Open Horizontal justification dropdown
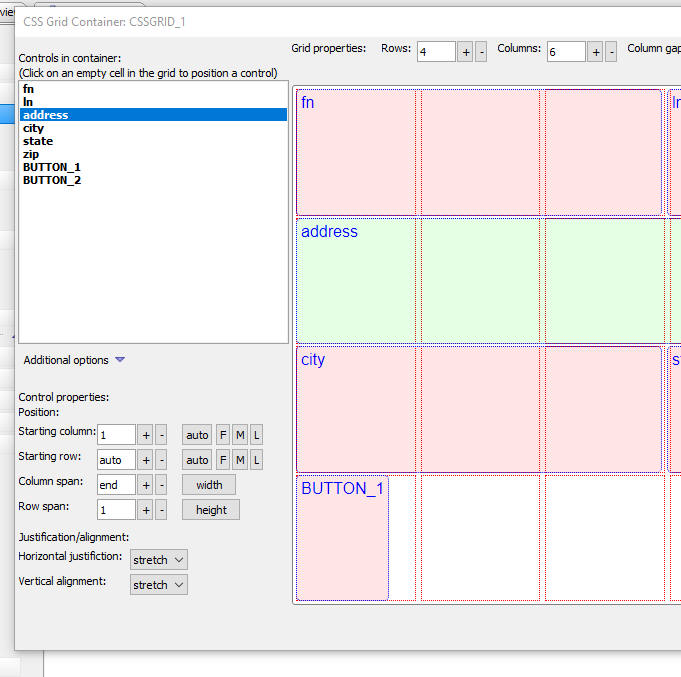The image size is (681, 677). (159, 560)
